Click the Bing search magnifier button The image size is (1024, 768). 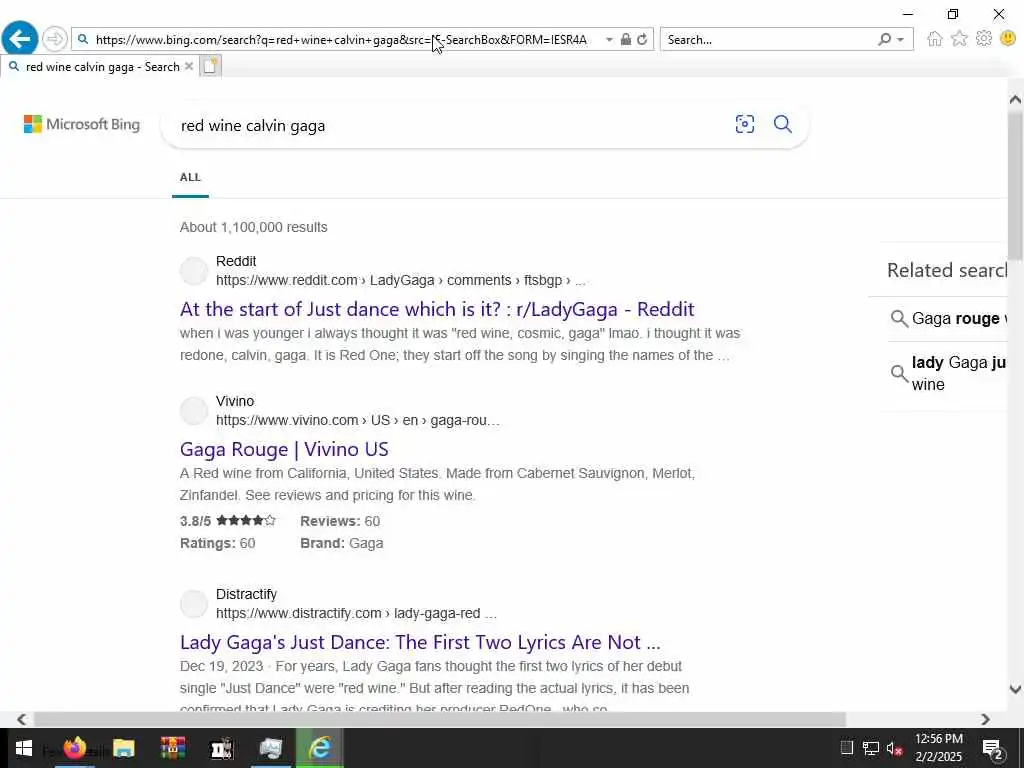[782, 124]
